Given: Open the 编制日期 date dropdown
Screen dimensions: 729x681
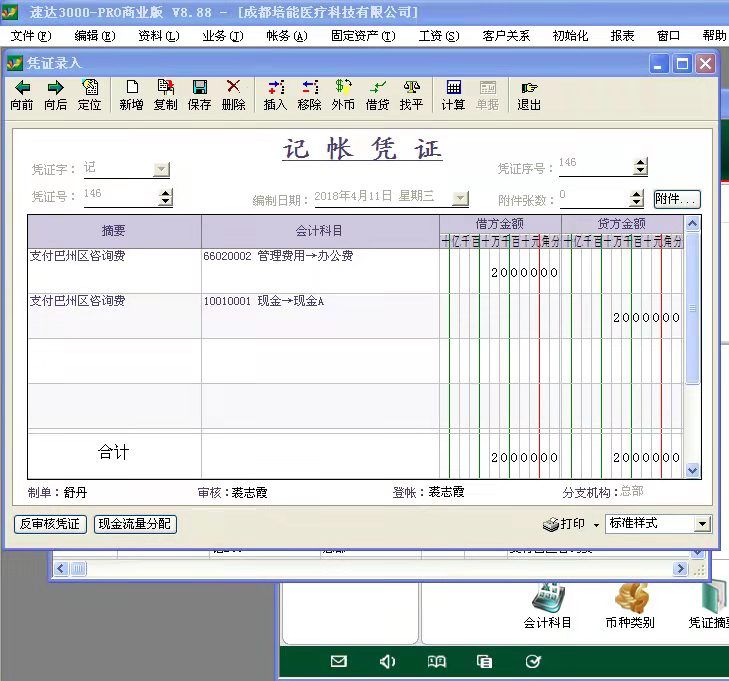Looking at the screenshot, I should (x=460, y=199).
